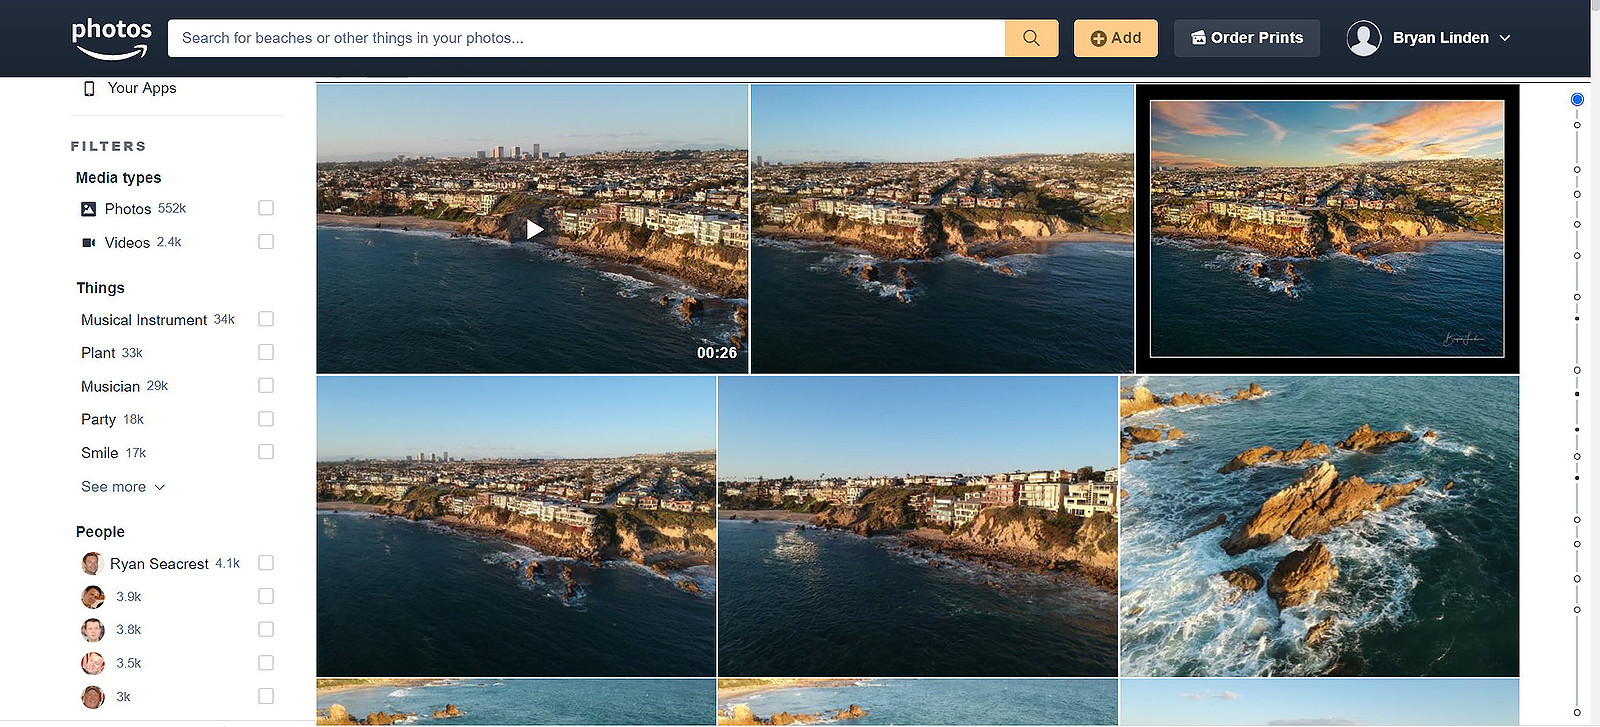
Task: Click the Your Apps menu item
Action: pyautogui.click(x=142, y=88)
